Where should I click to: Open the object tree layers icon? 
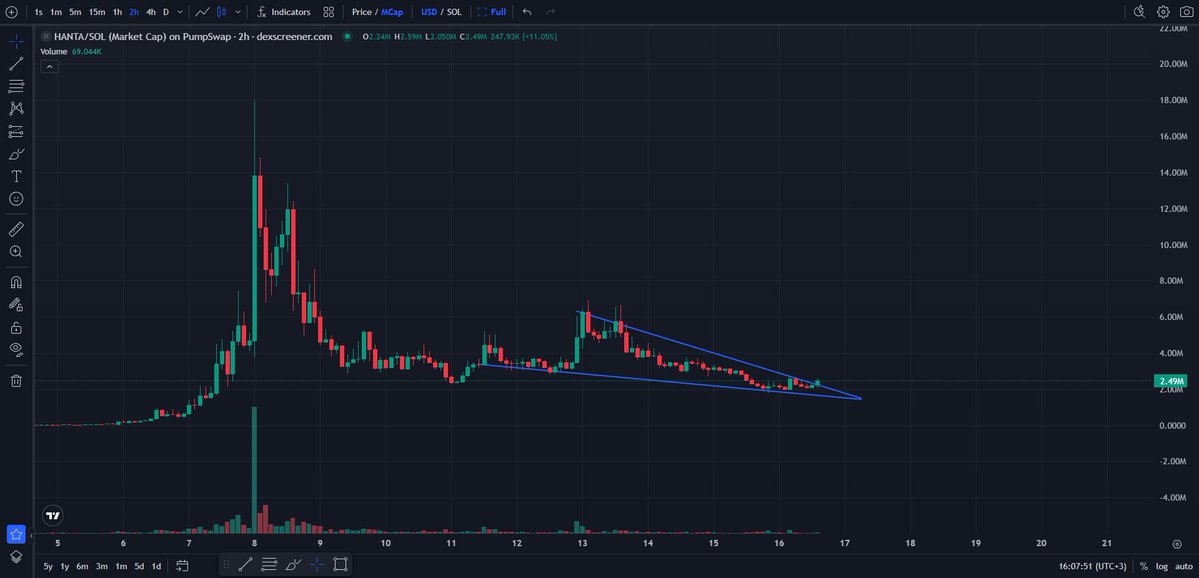coord(16,556)
